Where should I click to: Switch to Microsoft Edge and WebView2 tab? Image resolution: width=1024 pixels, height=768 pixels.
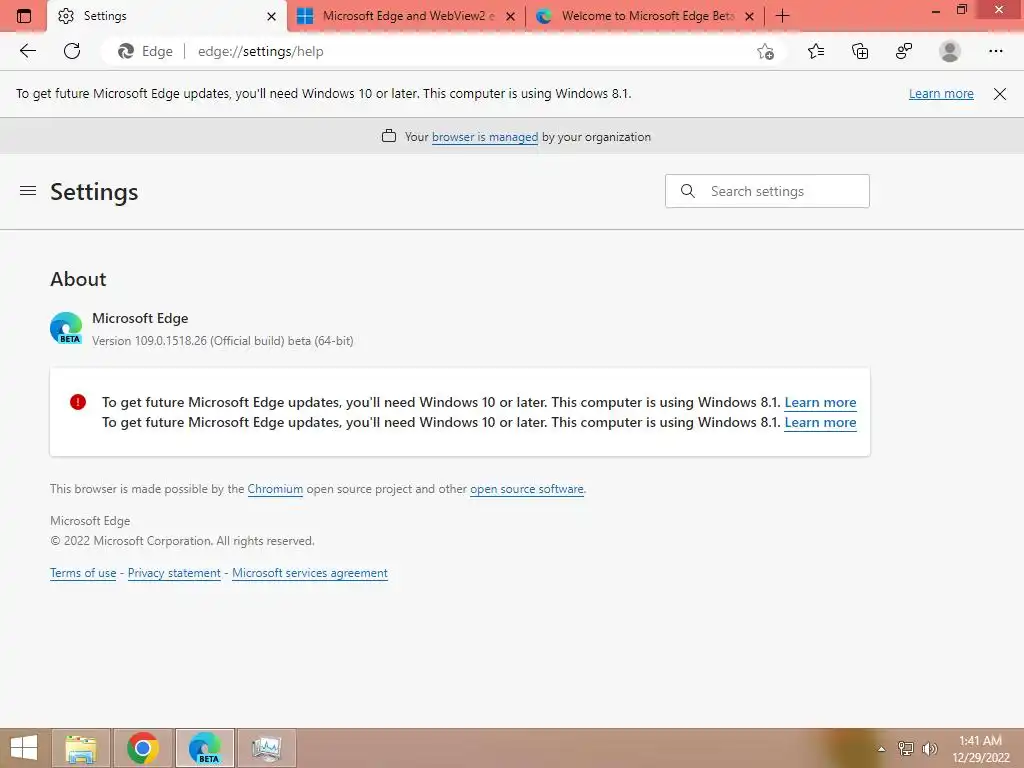point(406,16)
